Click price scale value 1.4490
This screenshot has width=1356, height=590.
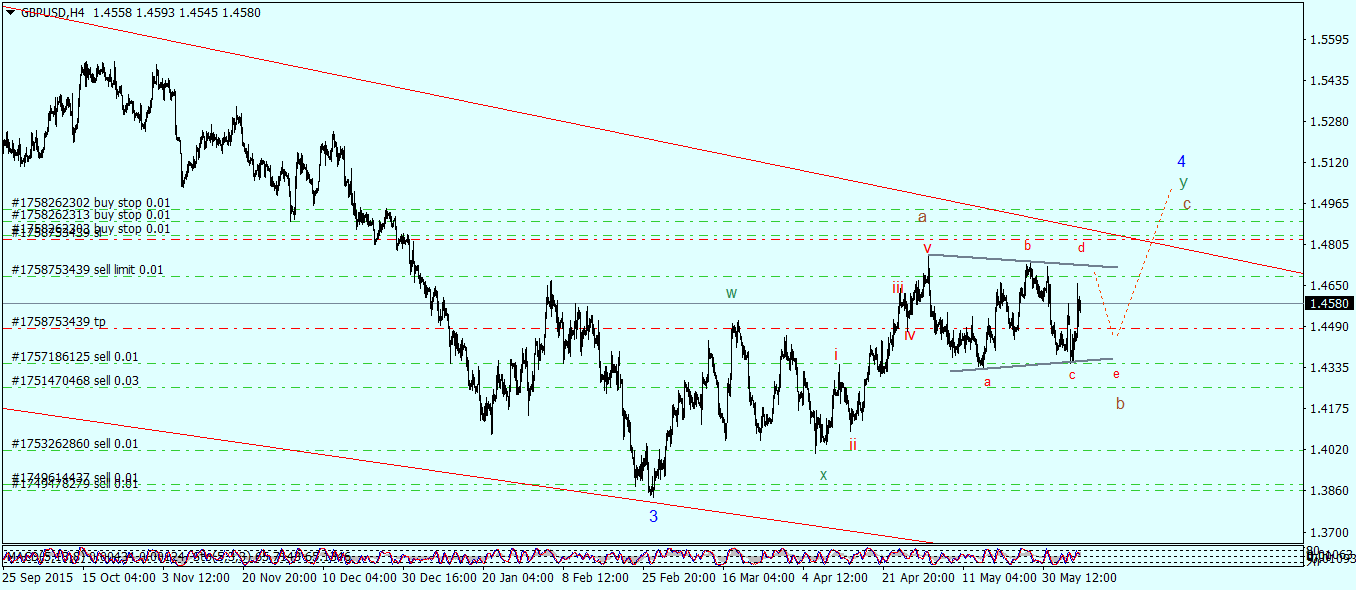[1329, 327]
